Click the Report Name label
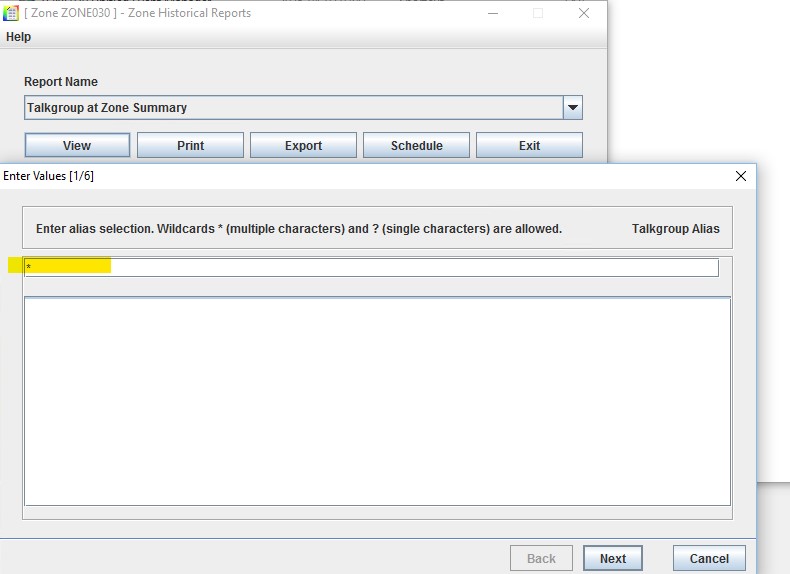 coord(61,82)
